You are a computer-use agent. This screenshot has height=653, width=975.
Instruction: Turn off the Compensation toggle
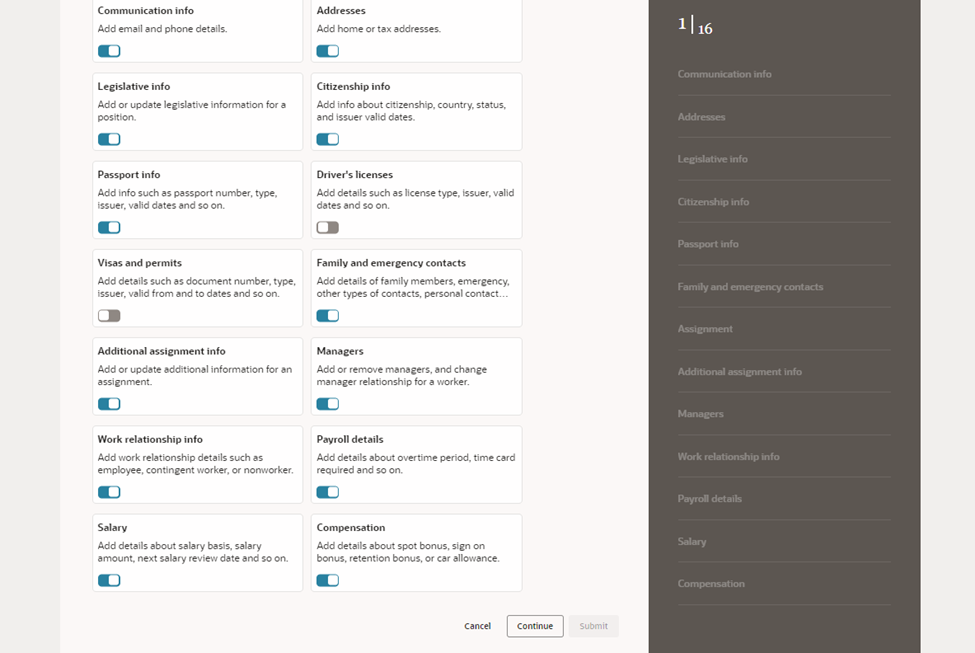coord(328,579)
